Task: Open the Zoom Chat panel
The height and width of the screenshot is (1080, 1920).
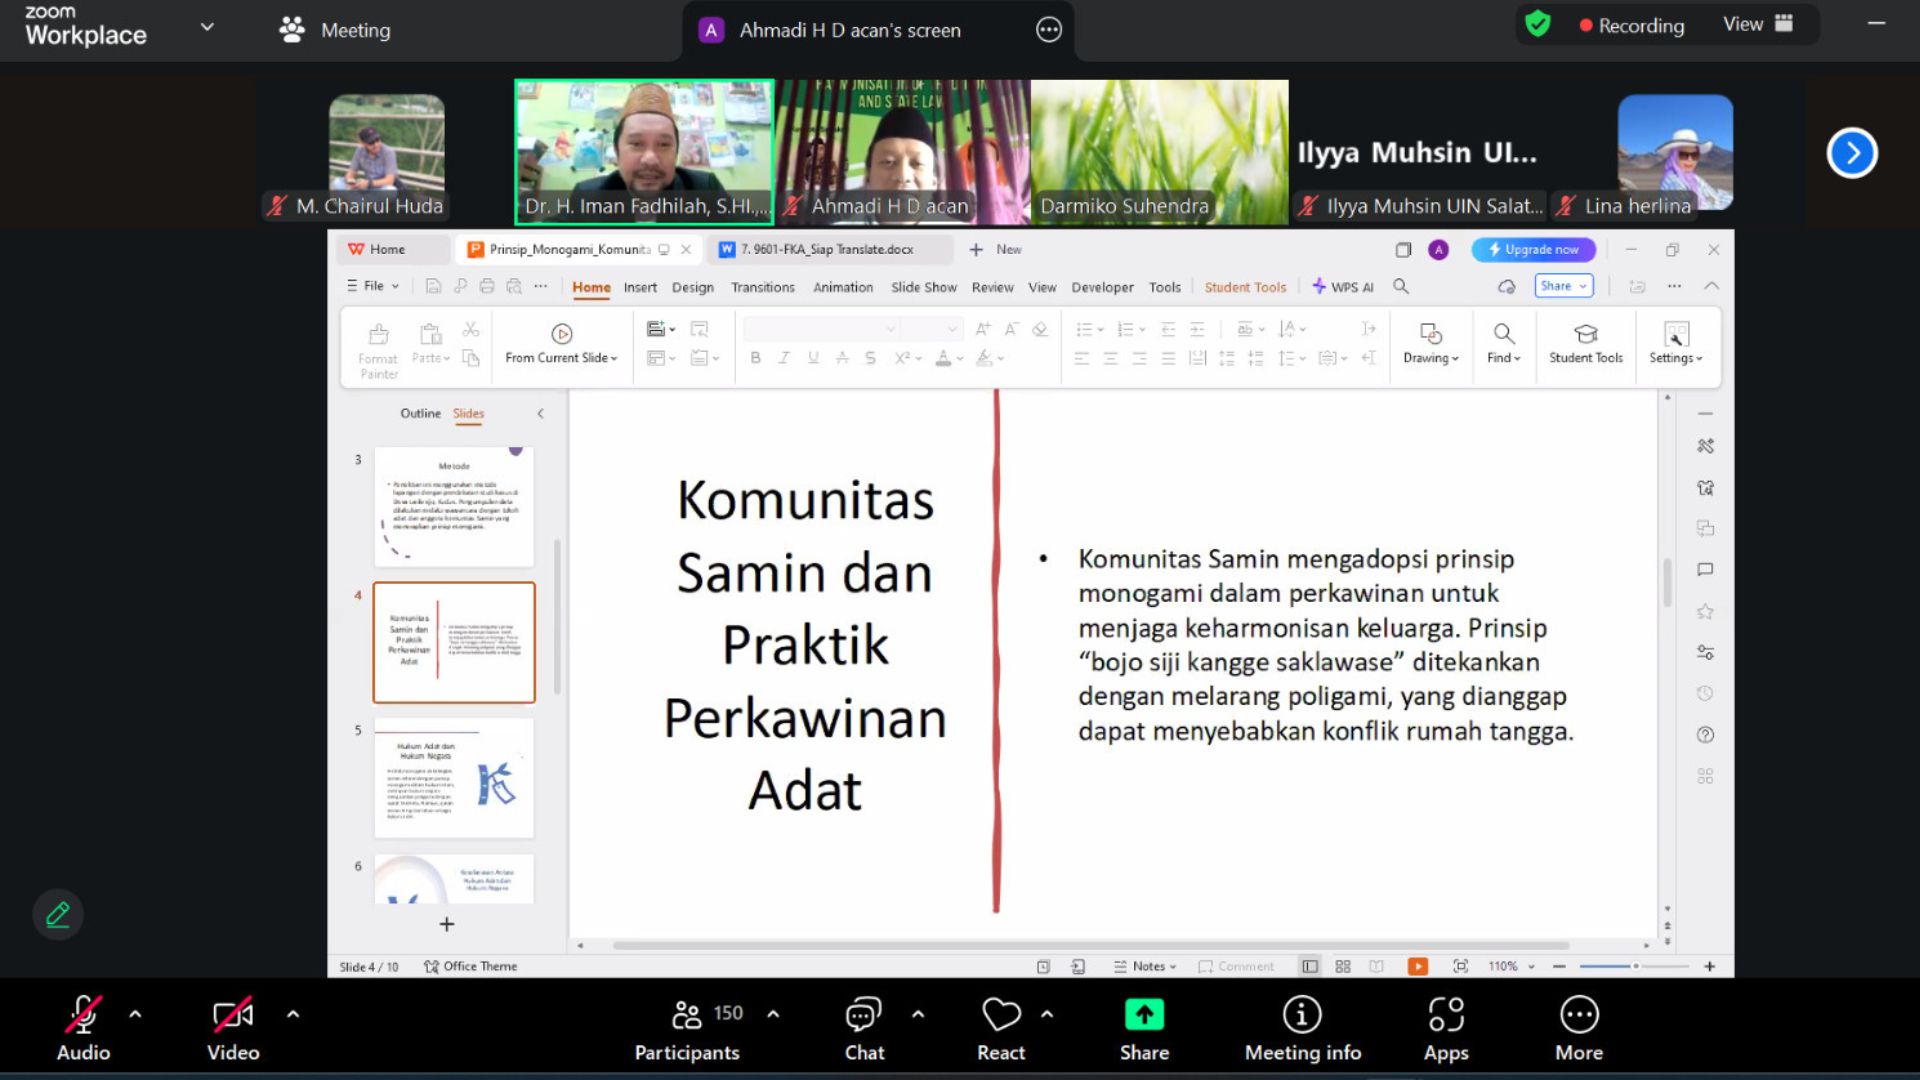Action: [x=864, y=1028]
